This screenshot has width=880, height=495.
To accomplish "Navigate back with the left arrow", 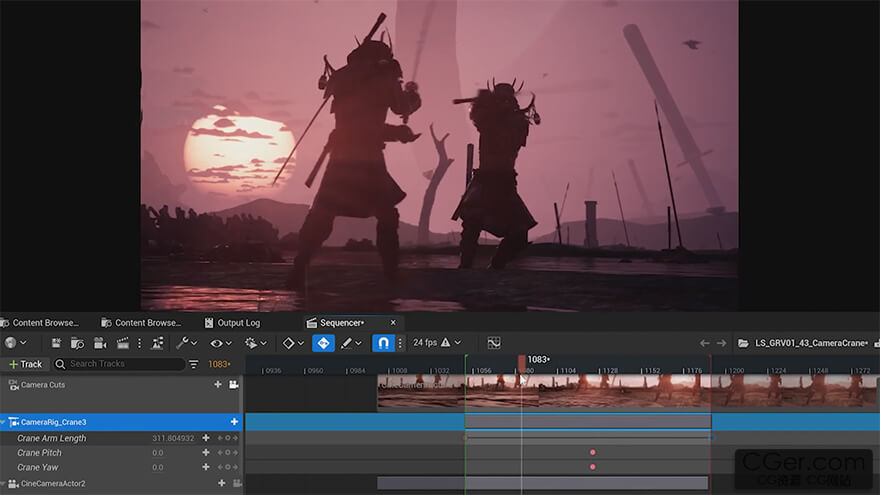I will point(704,343).
